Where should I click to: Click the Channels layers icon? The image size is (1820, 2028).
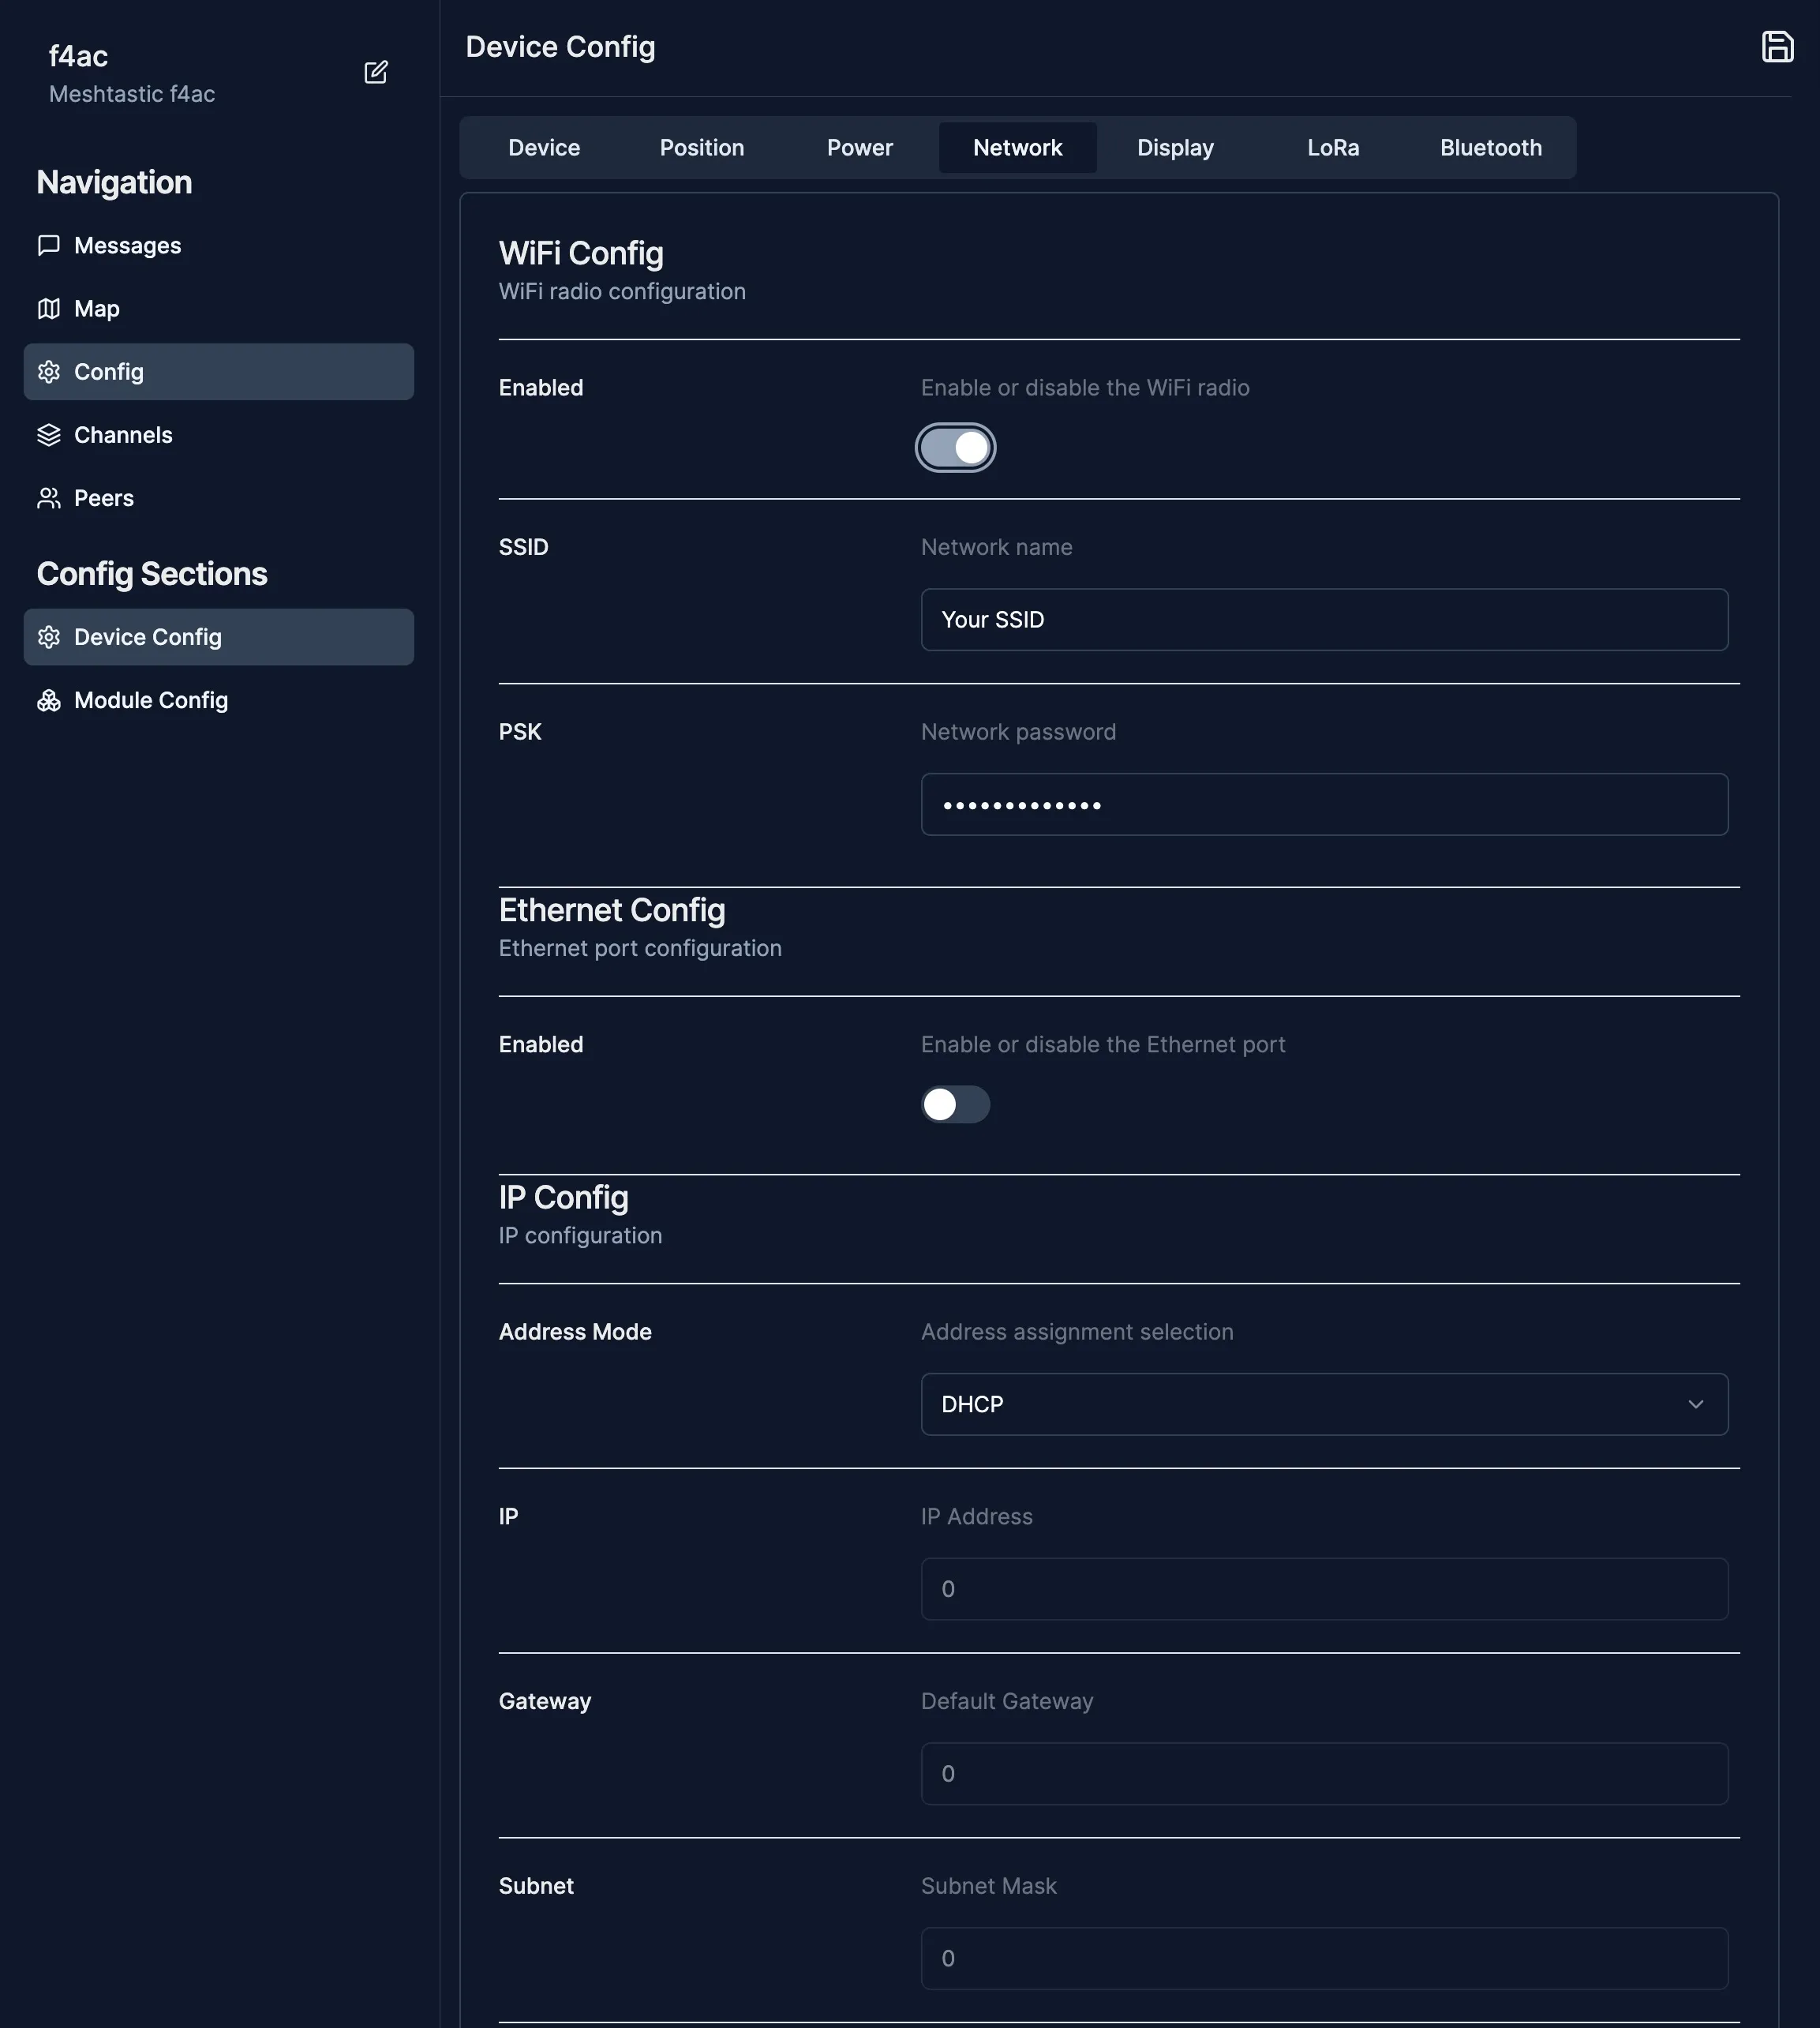(x=49, y=435)
